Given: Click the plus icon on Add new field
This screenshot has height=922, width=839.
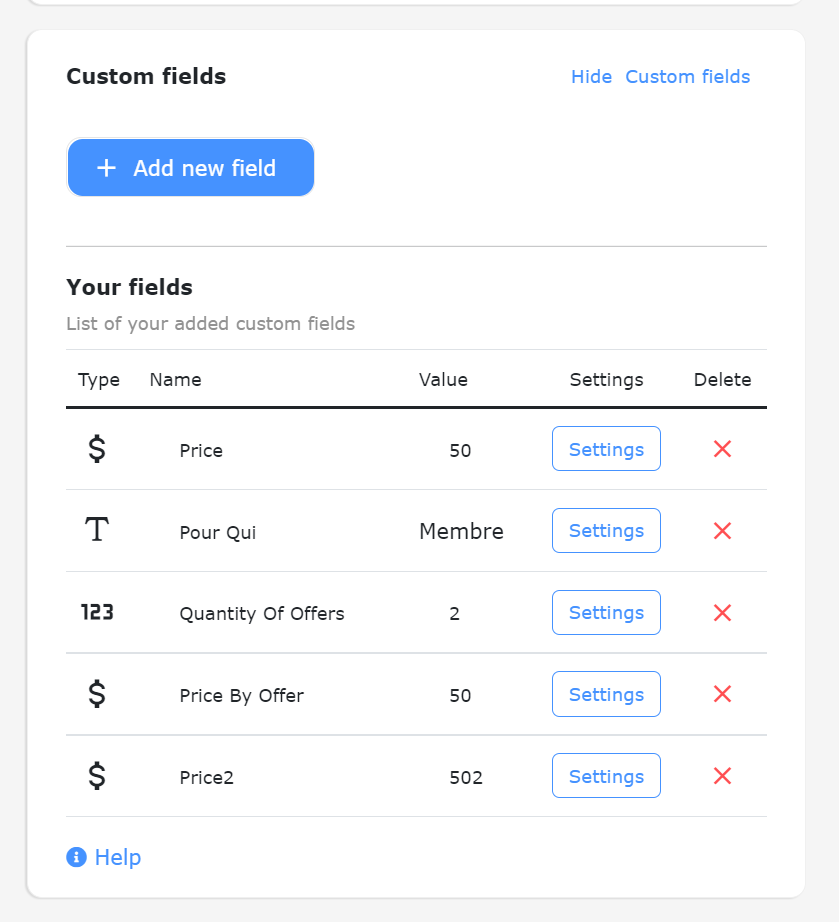Looking at the screenshot, I should click(x=106, y=167).
